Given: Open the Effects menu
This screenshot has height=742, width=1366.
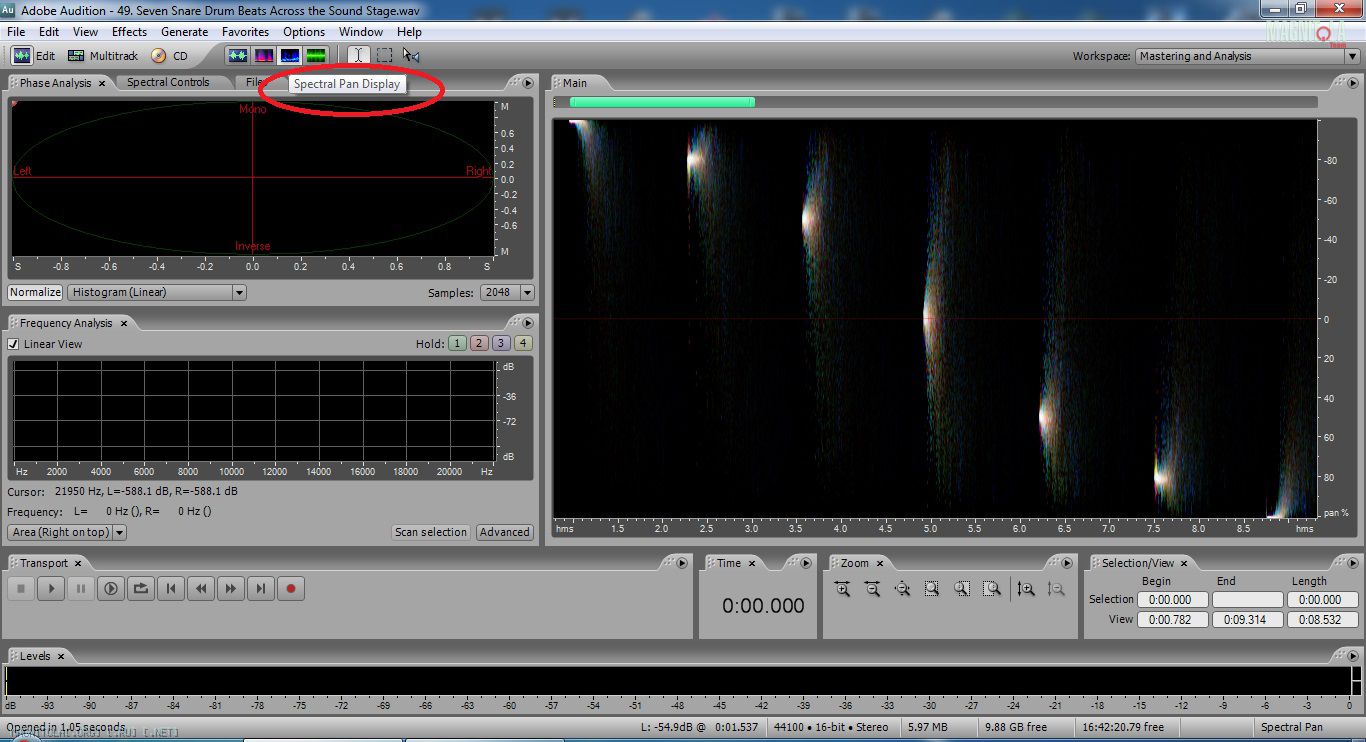Looking at the screenshot, I should click(x=129, y=32).
